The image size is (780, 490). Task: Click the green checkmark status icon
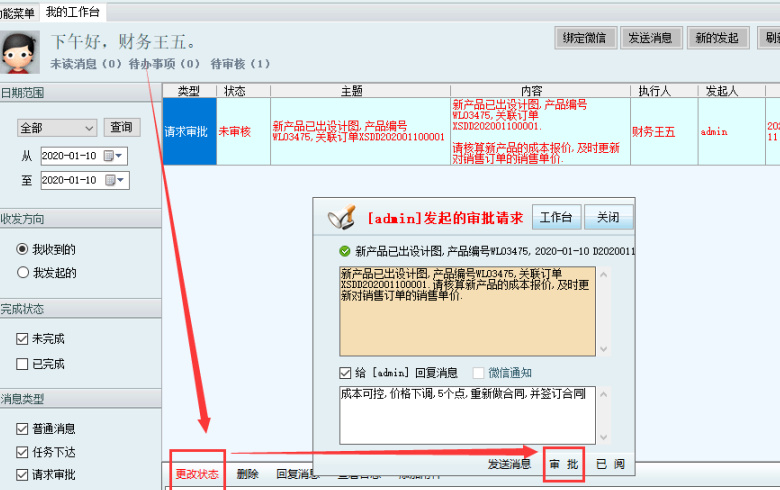345,251
